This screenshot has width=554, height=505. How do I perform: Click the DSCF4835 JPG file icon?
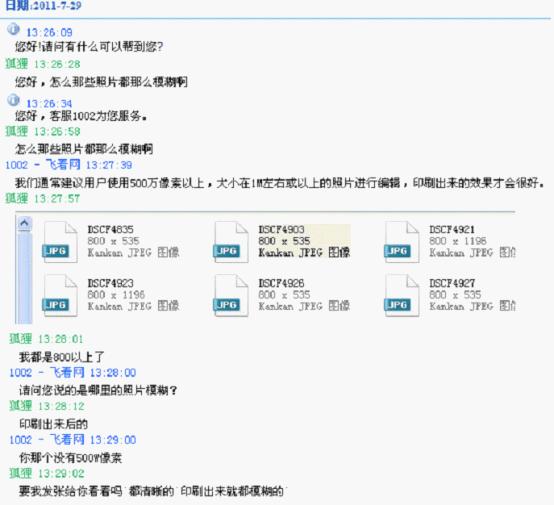pos(60,242)
